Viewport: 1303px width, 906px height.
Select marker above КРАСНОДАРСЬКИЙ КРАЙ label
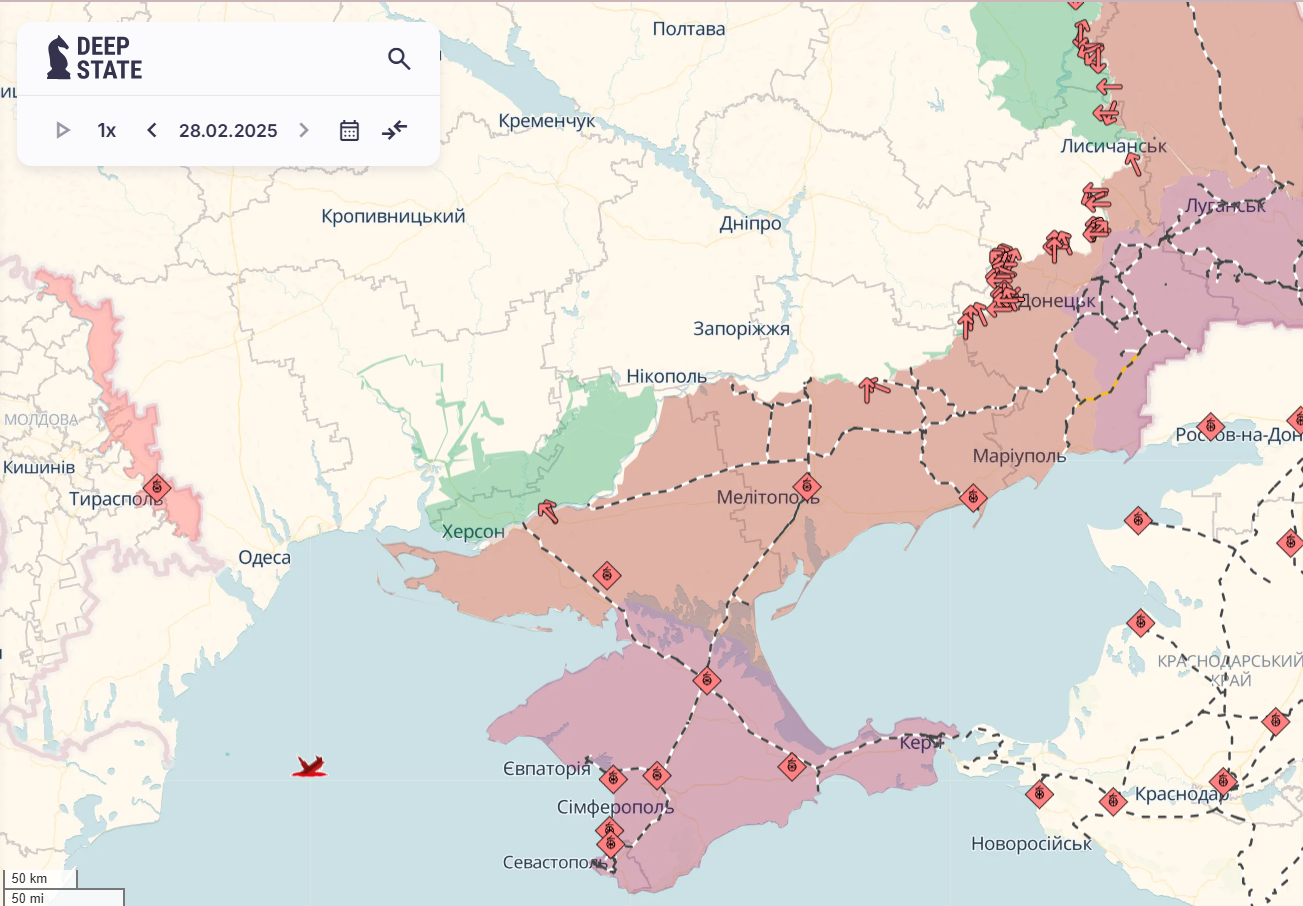1140,623
